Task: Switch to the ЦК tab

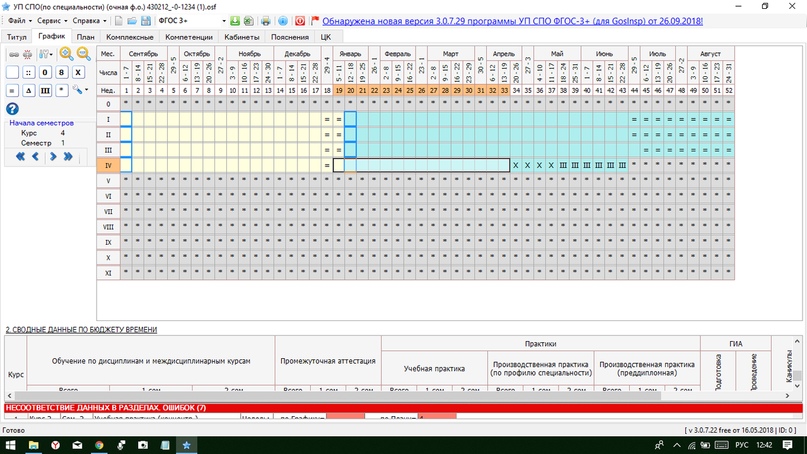Action: [326, 37]
